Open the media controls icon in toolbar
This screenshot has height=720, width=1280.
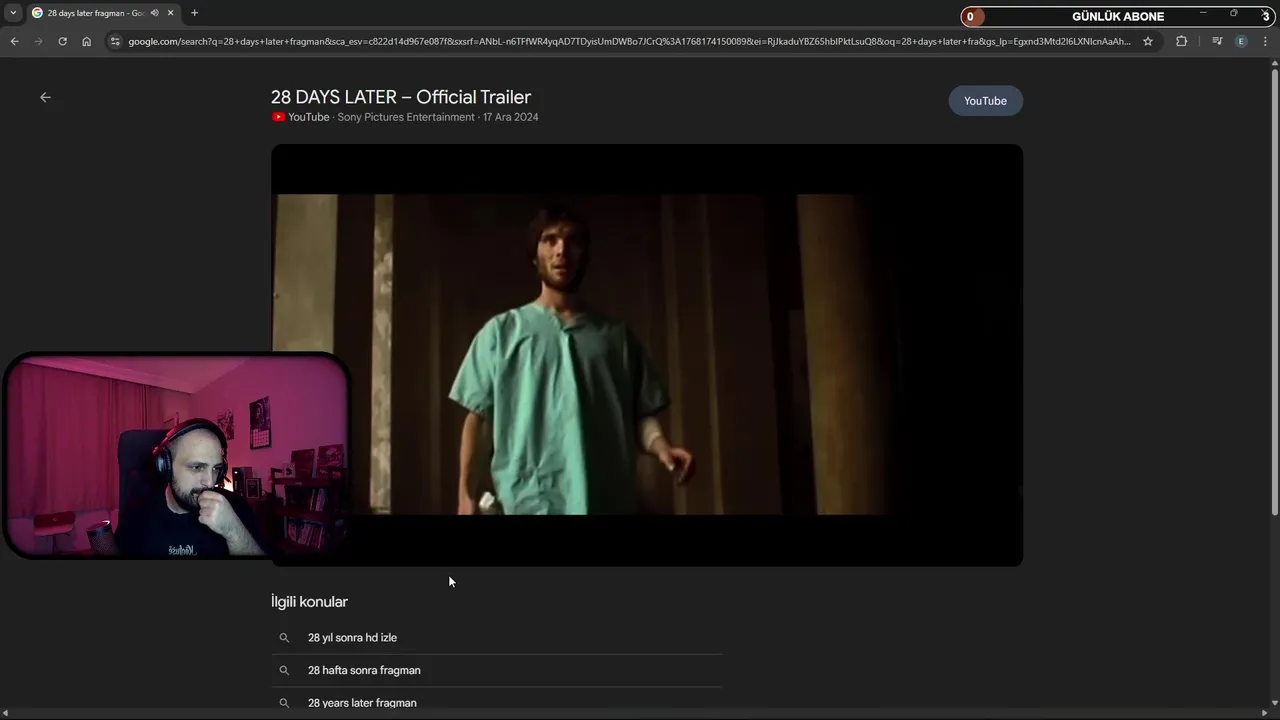click(1217, 41)
